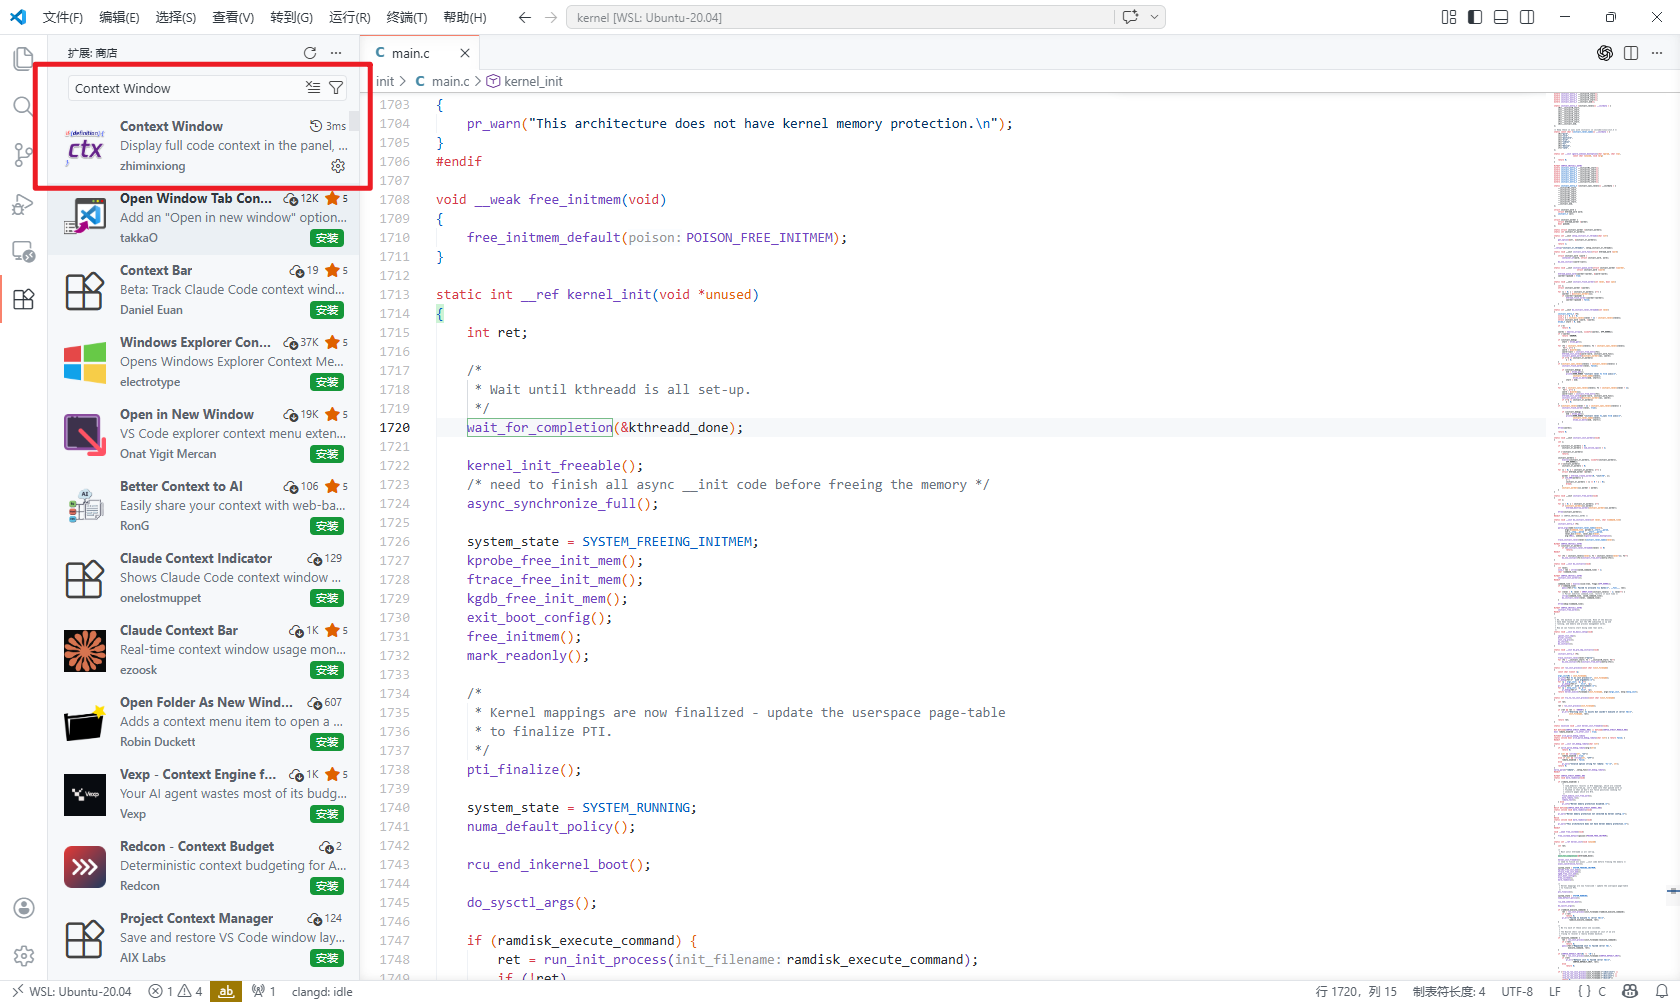Open the notifications bell in status bar
The width and height of the screenshot is (1680, 1002).
coord(1662,991)
